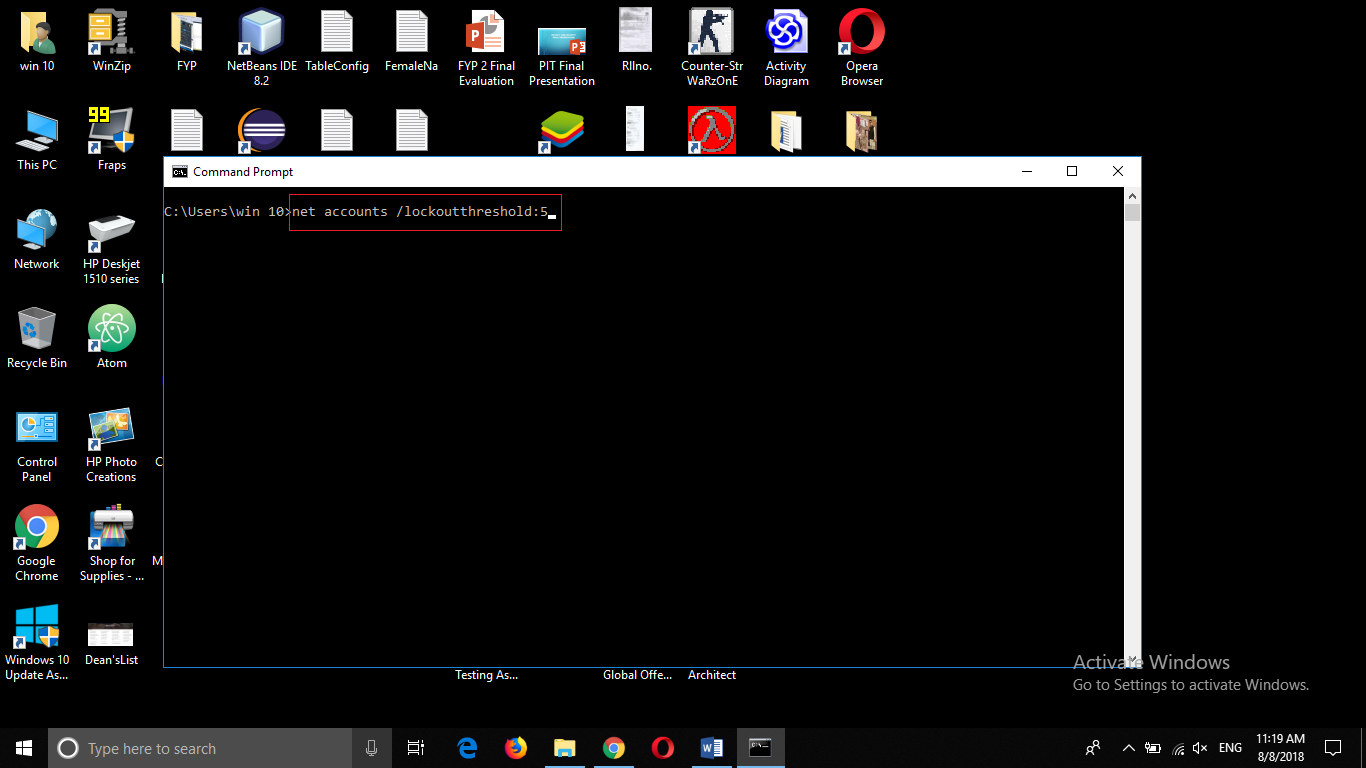Viewport: 1366px width, 768px height.
Task: Open the Action Center
Action: click(1333, 747)
